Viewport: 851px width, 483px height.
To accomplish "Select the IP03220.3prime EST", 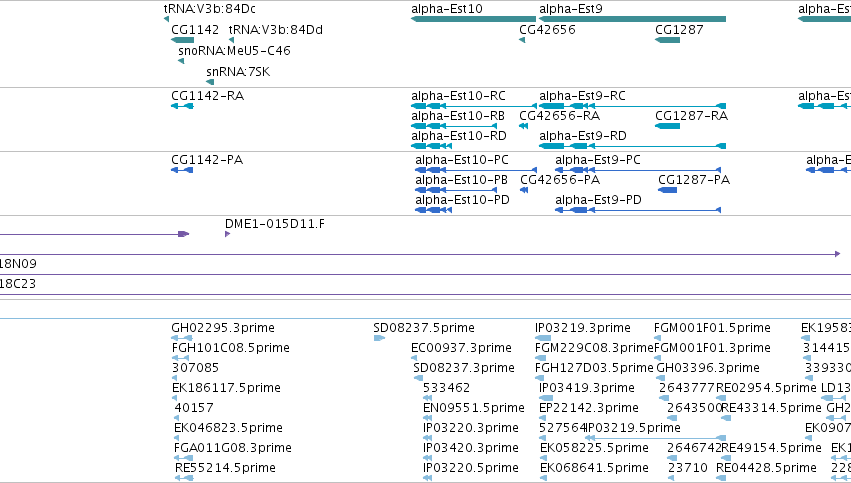I will click(x=471, y=428).
